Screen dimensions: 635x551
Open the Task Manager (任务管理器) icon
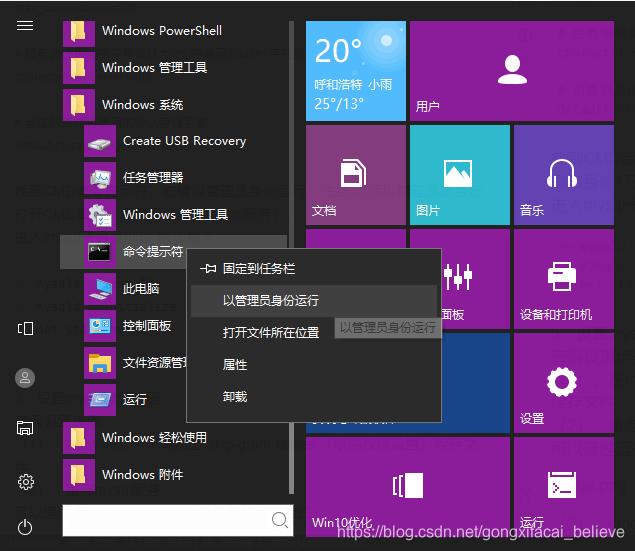100,178
